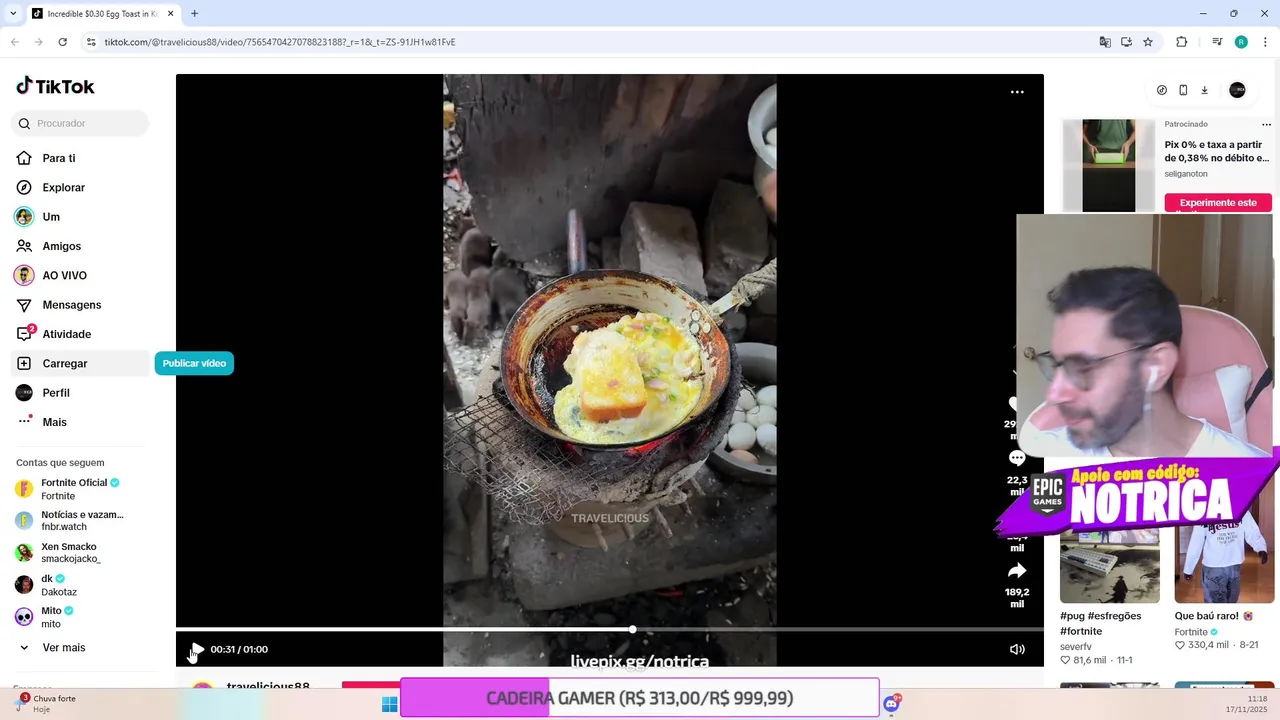
Task: Click the Procurador search field
Action: [80, 123]
